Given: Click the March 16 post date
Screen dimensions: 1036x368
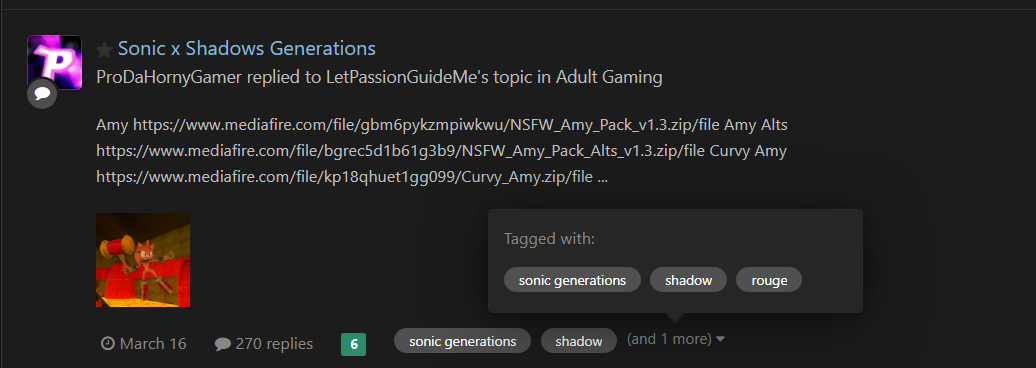Looking at the screenshot, I should point(153,344).
